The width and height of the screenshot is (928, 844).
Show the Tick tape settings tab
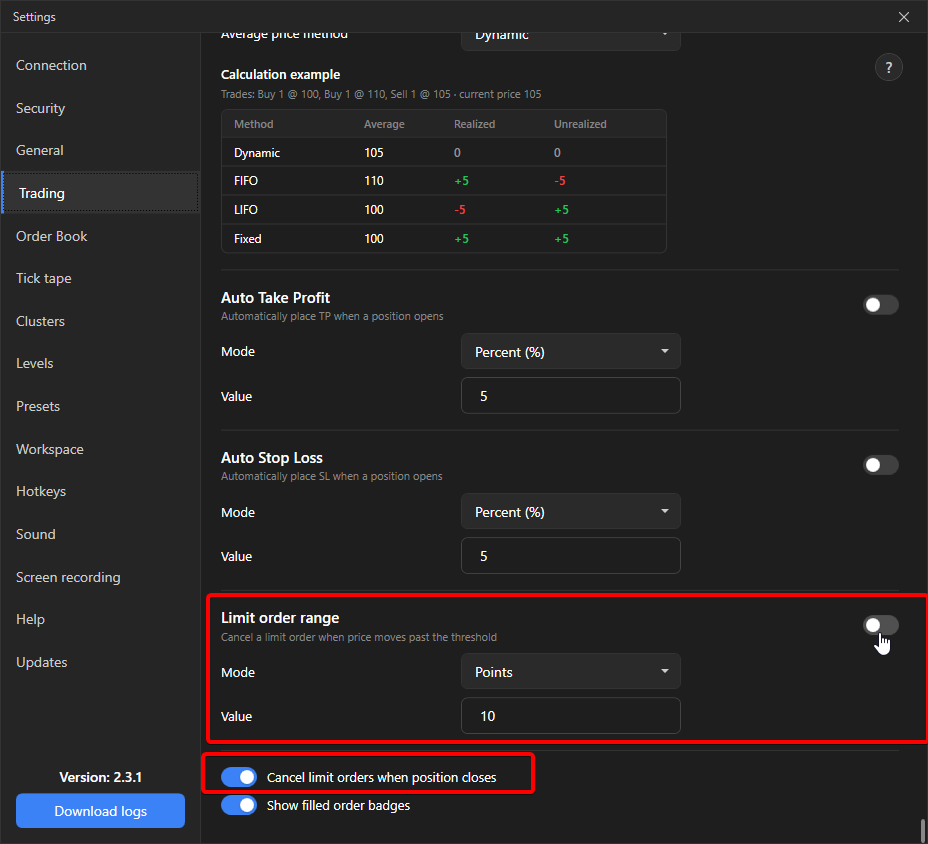(x=101, y=278)
